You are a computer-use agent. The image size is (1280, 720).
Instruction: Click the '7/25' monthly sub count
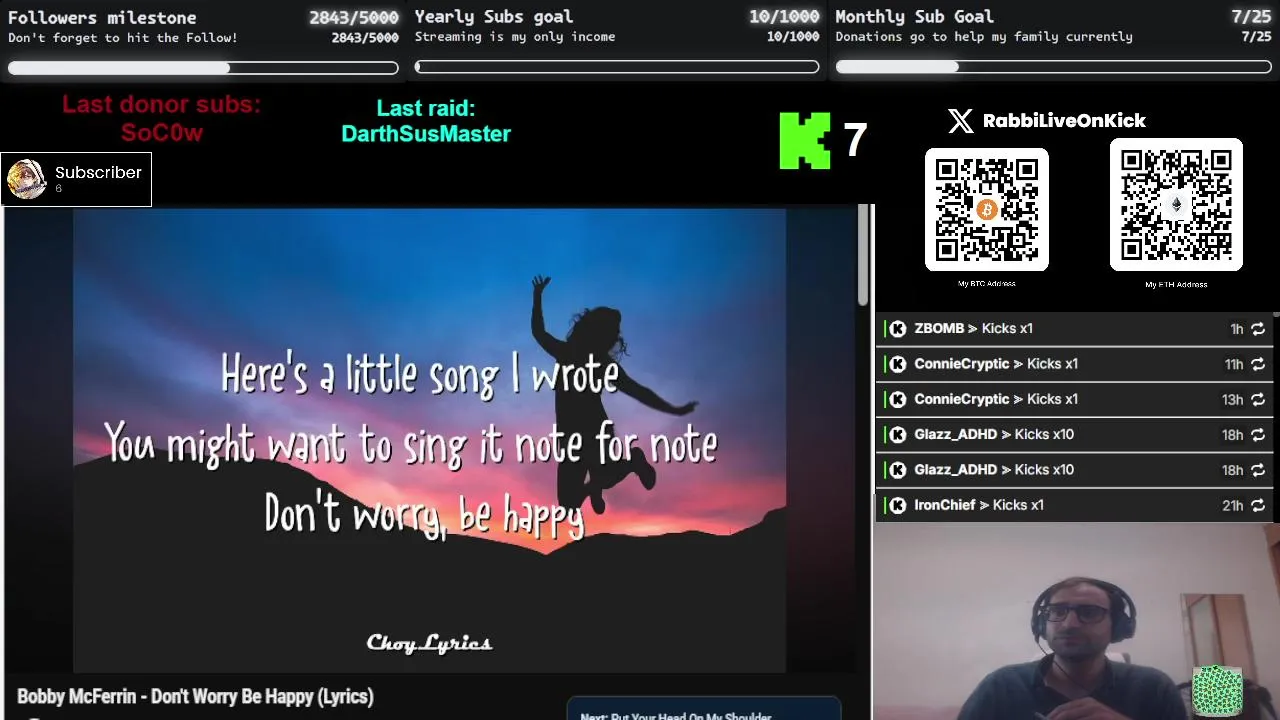point(1251,17)
